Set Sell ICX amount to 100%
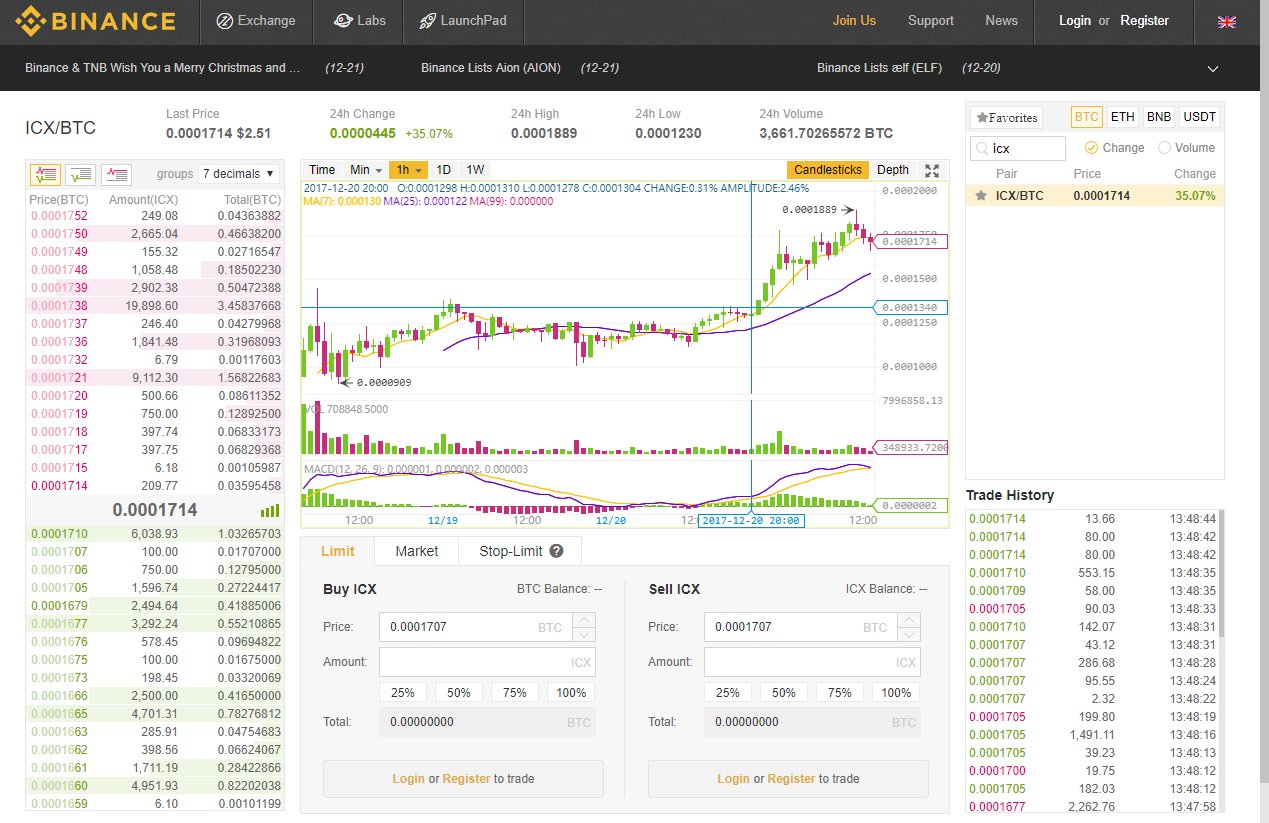 pyautogui.click(x=896, y=693)
